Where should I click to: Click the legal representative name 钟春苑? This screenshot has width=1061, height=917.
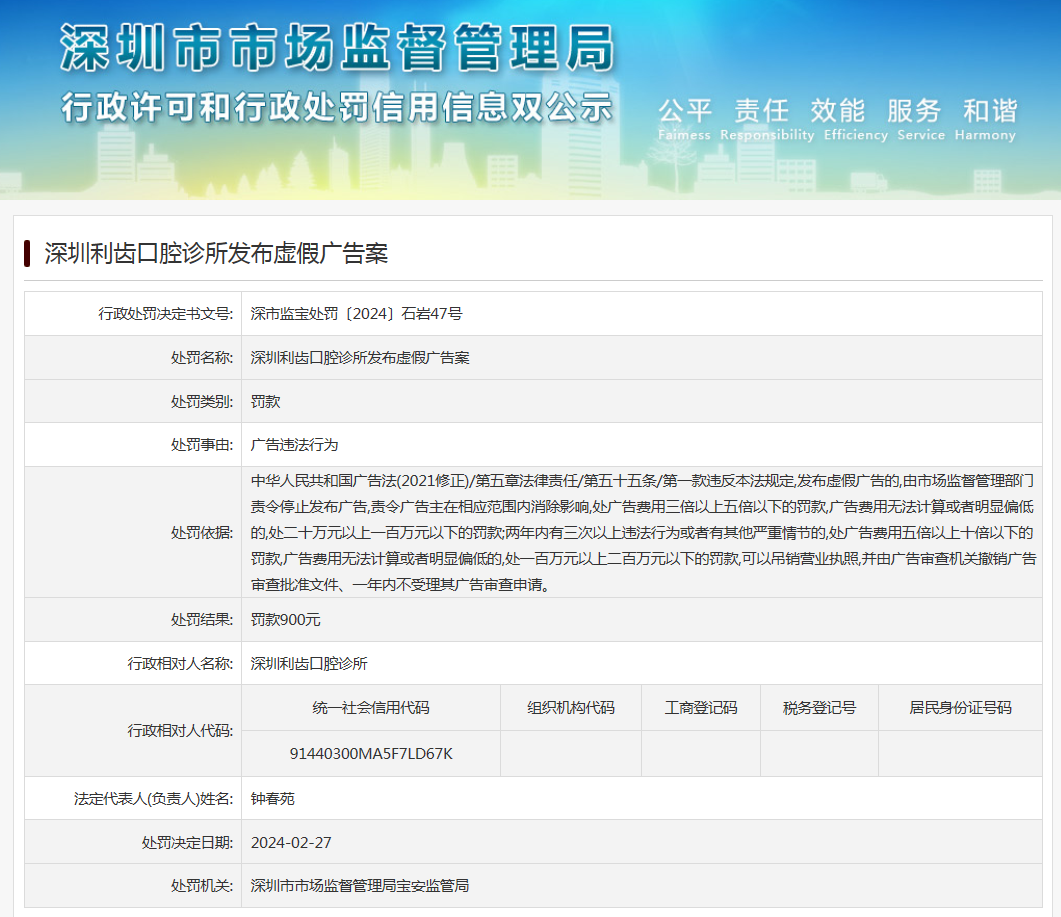click(273, 799)
